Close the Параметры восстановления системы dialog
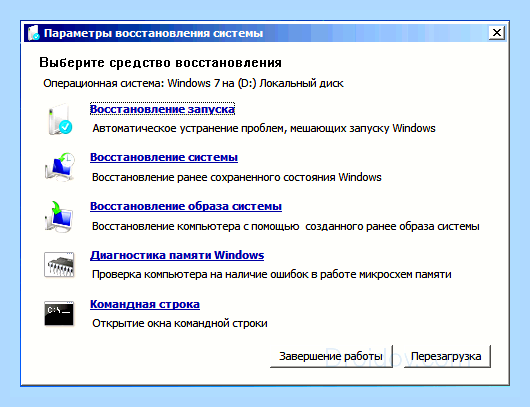Screen dimensions: 530x407 497,33
